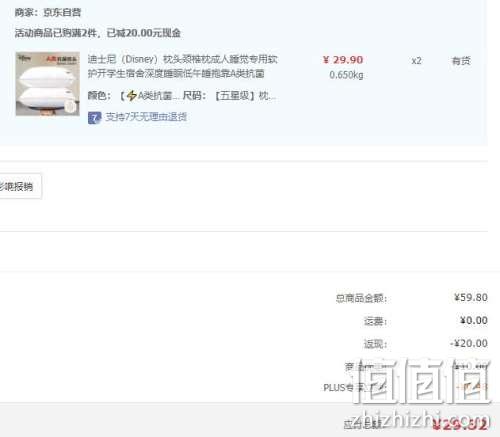The image size is (500, 437).
Task: Click the x2 quantity indicator
Action: [416, 61]
